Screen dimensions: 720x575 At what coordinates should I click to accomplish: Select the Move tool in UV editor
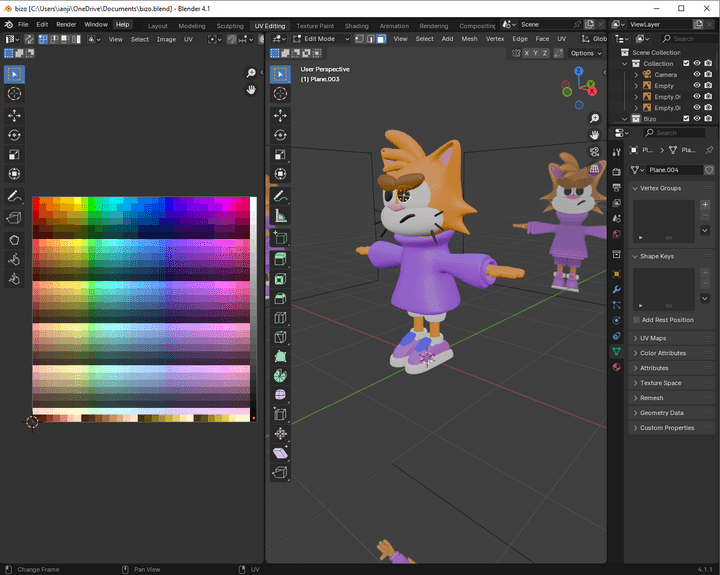pyautogui.click(x=15, y=115)
